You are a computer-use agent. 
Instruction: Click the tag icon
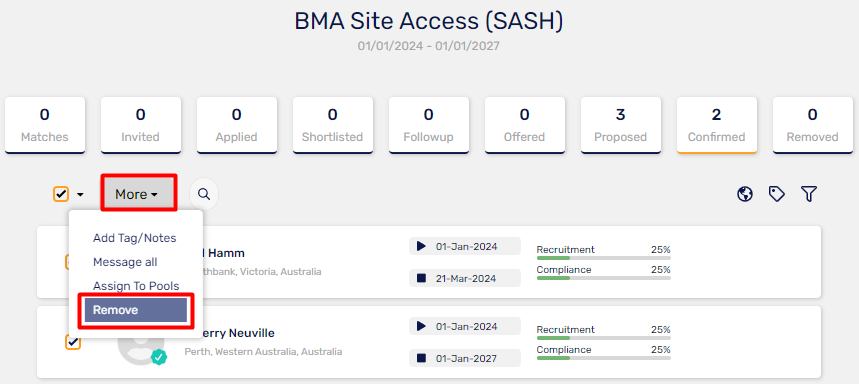point(777,193)
